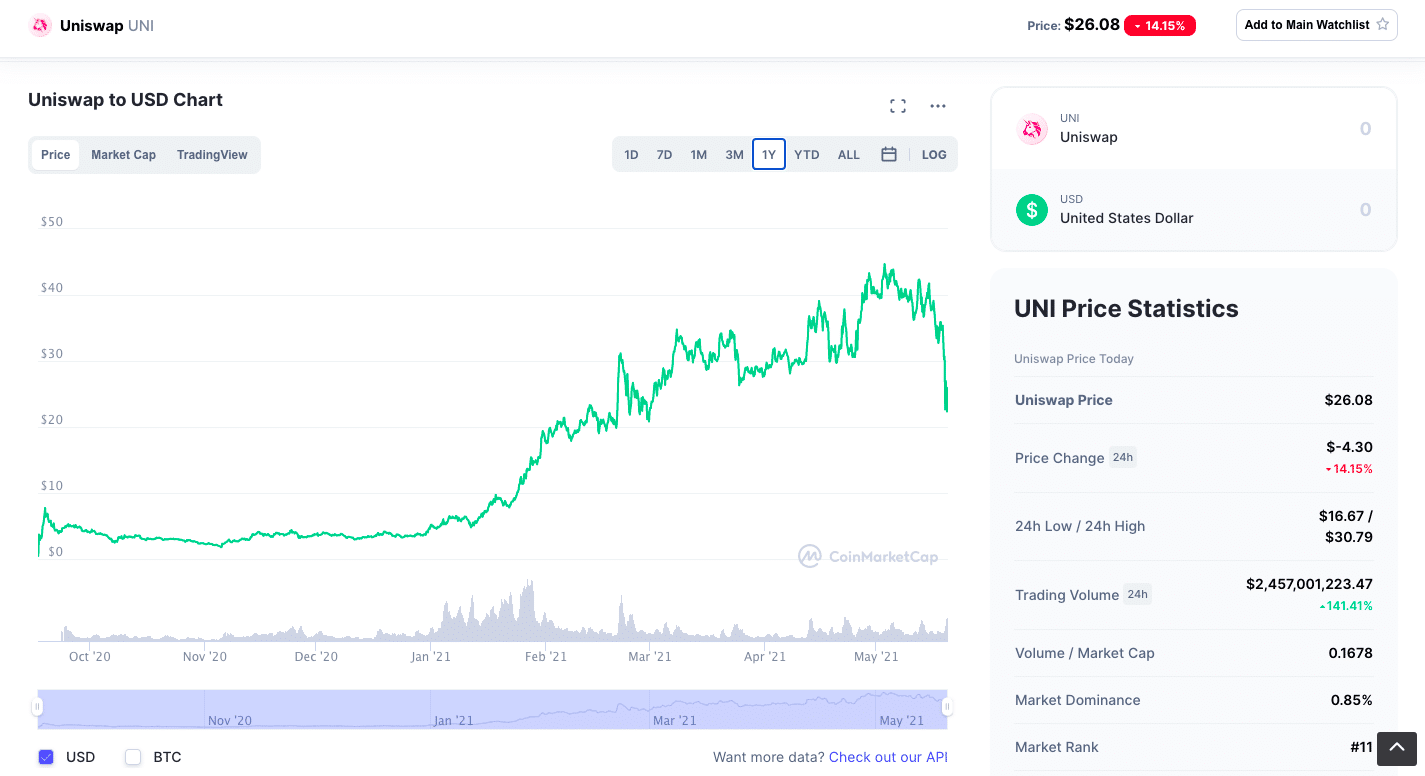Click the UNI amount input field
This screenshot has height=776, width=1425.
pos(1300,129)
